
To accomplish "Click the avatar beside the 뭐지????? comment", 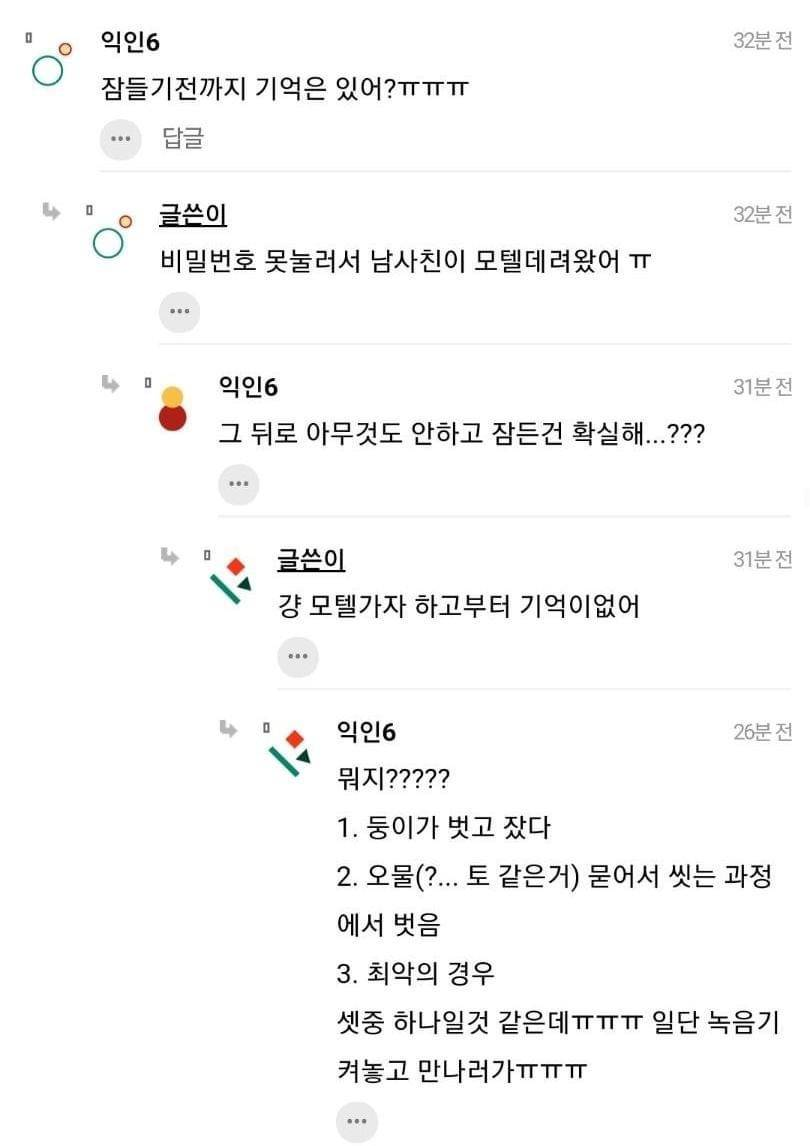I will 290,755.
